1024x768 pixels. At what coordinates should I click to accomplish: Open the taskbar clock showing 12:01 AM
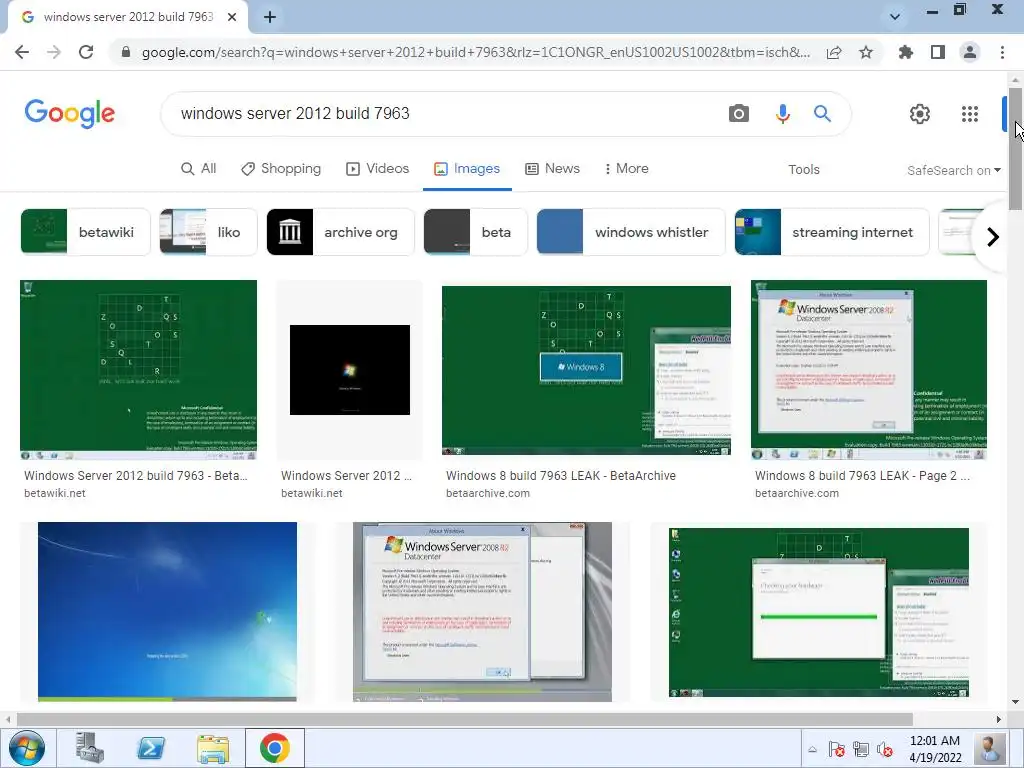click(935, 749)
